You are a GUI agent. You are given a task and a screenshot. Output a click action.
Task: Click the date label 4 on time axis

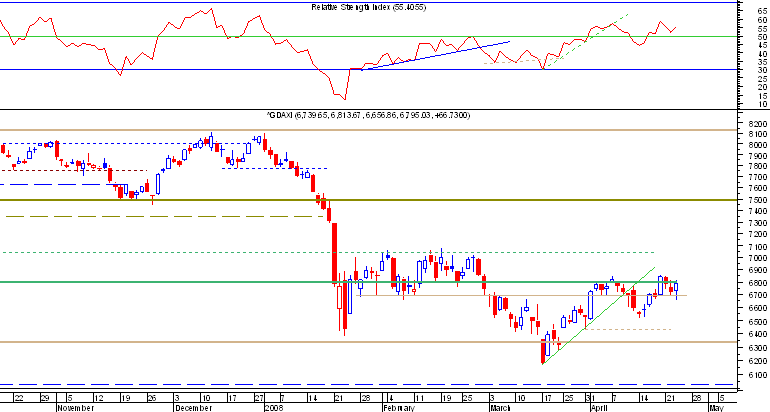(389, 397)
